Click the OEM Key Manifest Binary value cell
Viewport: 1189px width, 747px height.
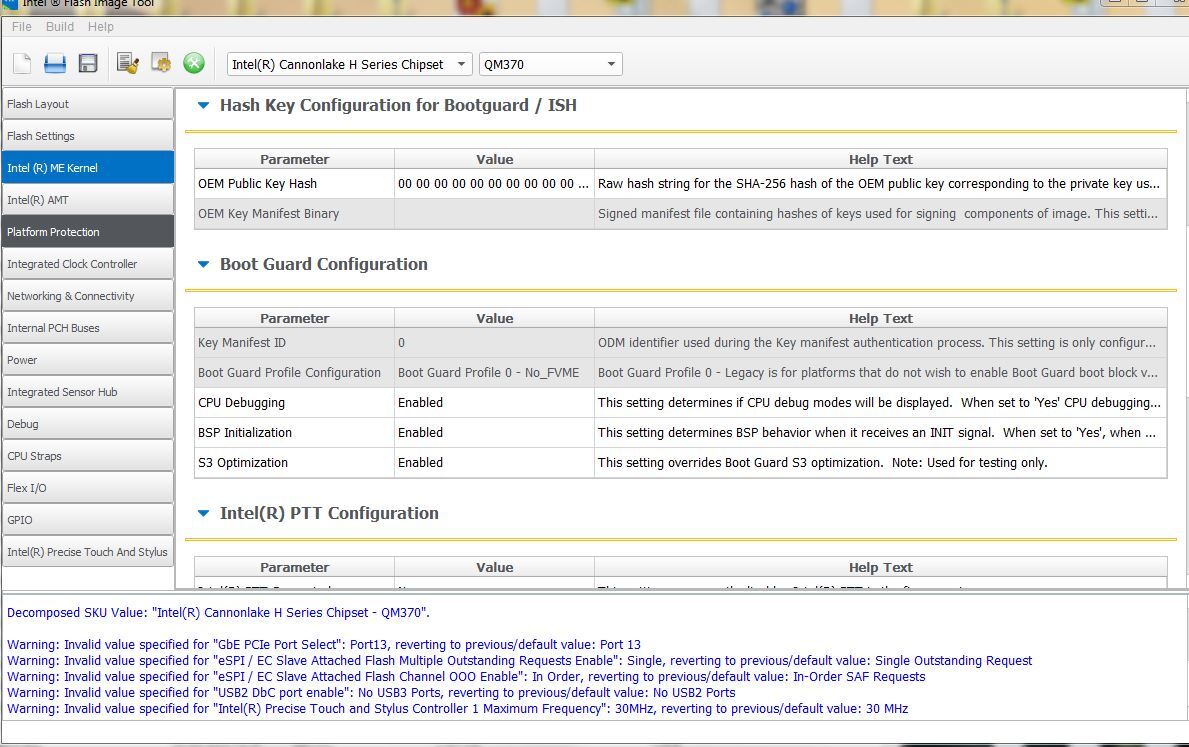point(494,214)
